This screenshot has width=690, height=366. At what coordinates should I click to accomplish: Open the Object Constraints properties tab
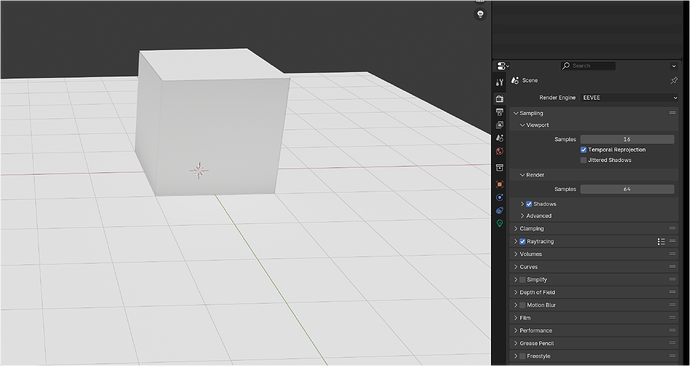499,210
